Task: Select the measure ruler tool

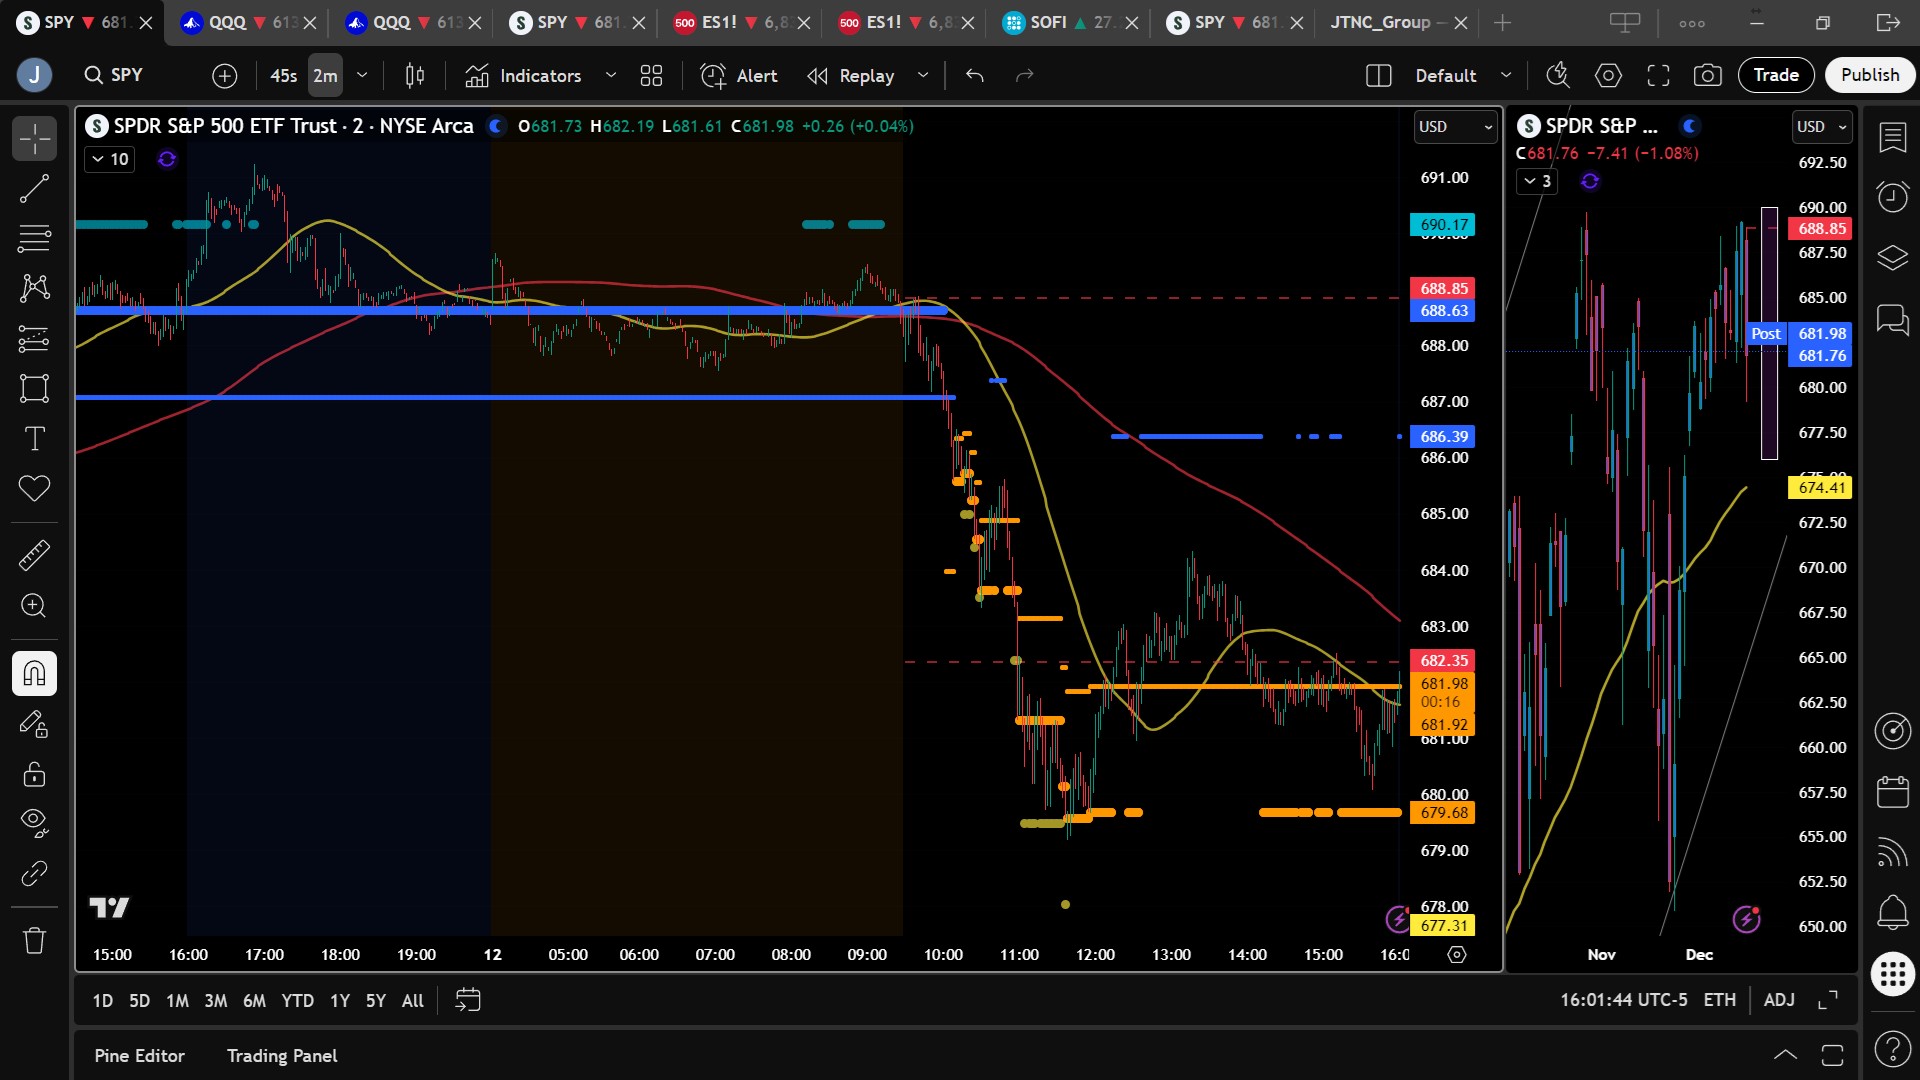Action: click(x=34, y=555)
